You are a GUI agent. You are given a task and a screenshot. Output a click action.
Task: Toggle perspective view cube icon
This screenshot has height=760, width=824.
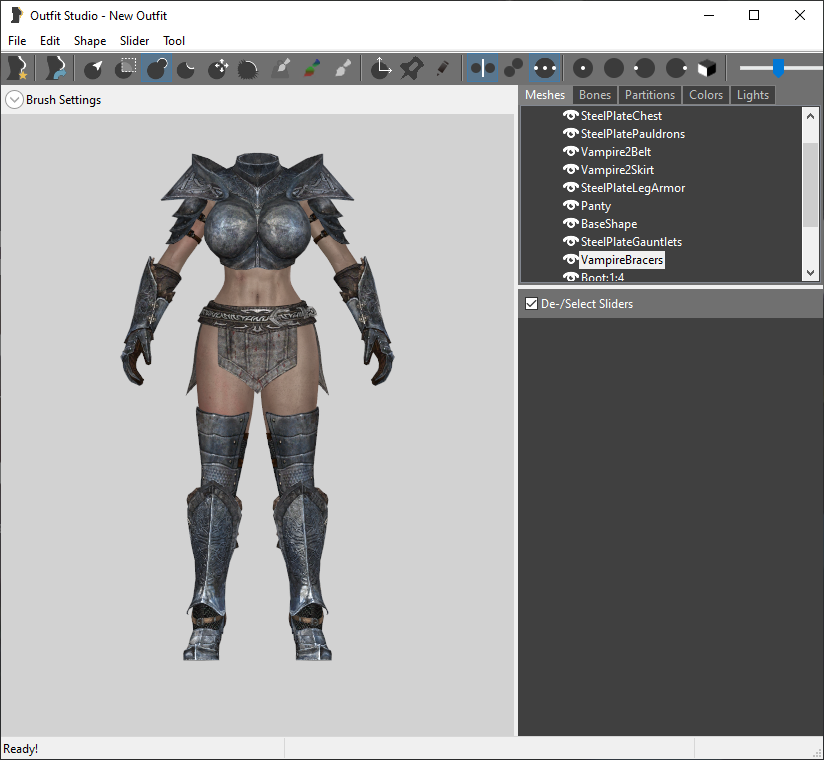pyautogui.click(x=707, y=68)
